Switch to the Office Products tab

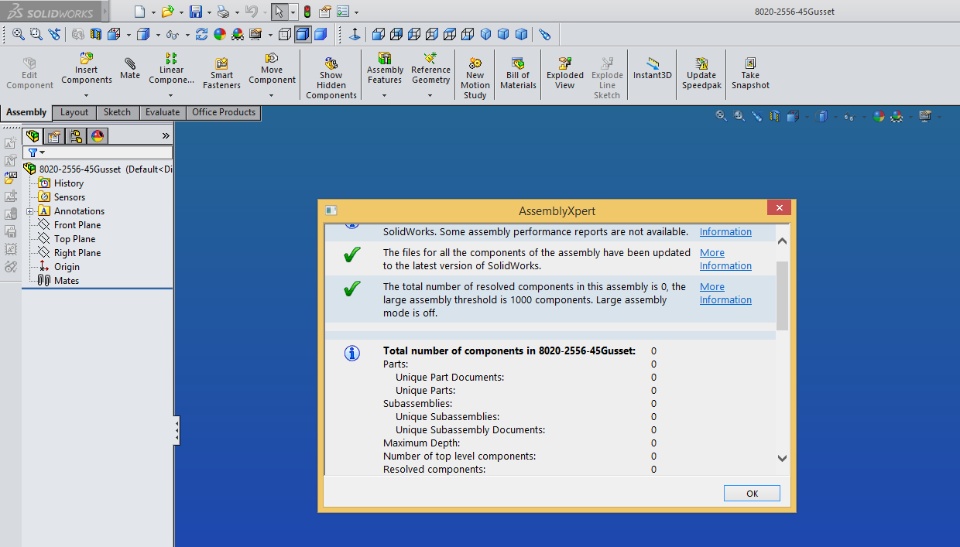click(x=223, y=112)
